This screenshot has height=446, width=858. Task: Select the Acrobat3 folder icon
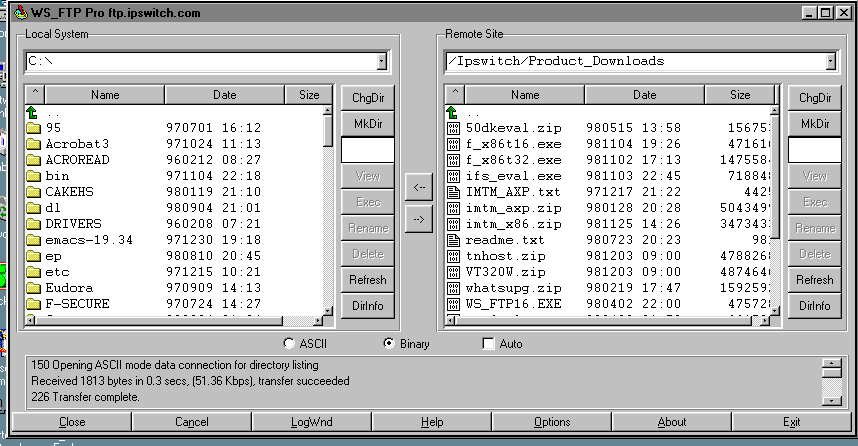(33, 144)
